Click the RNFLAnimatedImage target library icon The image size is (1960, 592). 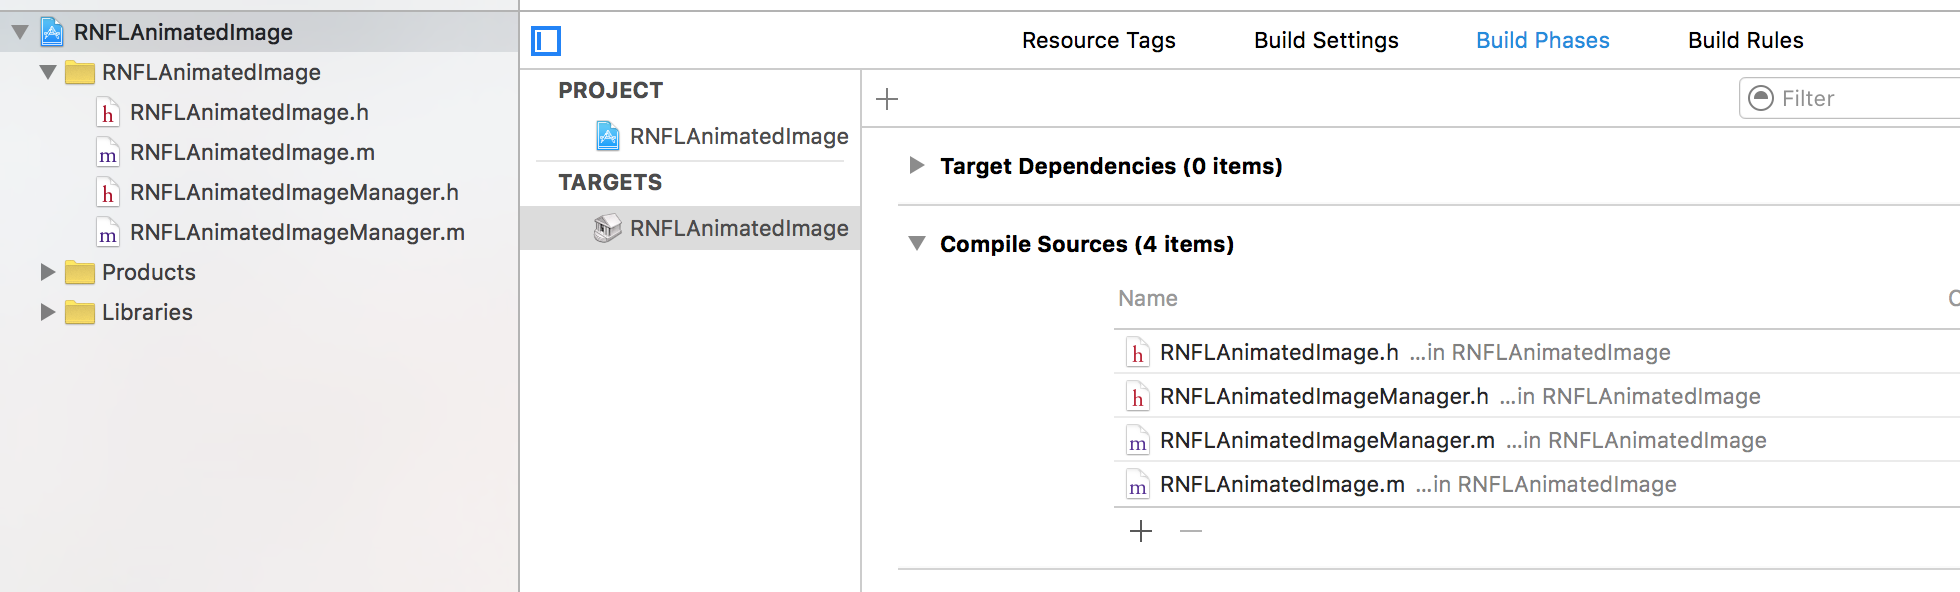click(x=607, y=229)
